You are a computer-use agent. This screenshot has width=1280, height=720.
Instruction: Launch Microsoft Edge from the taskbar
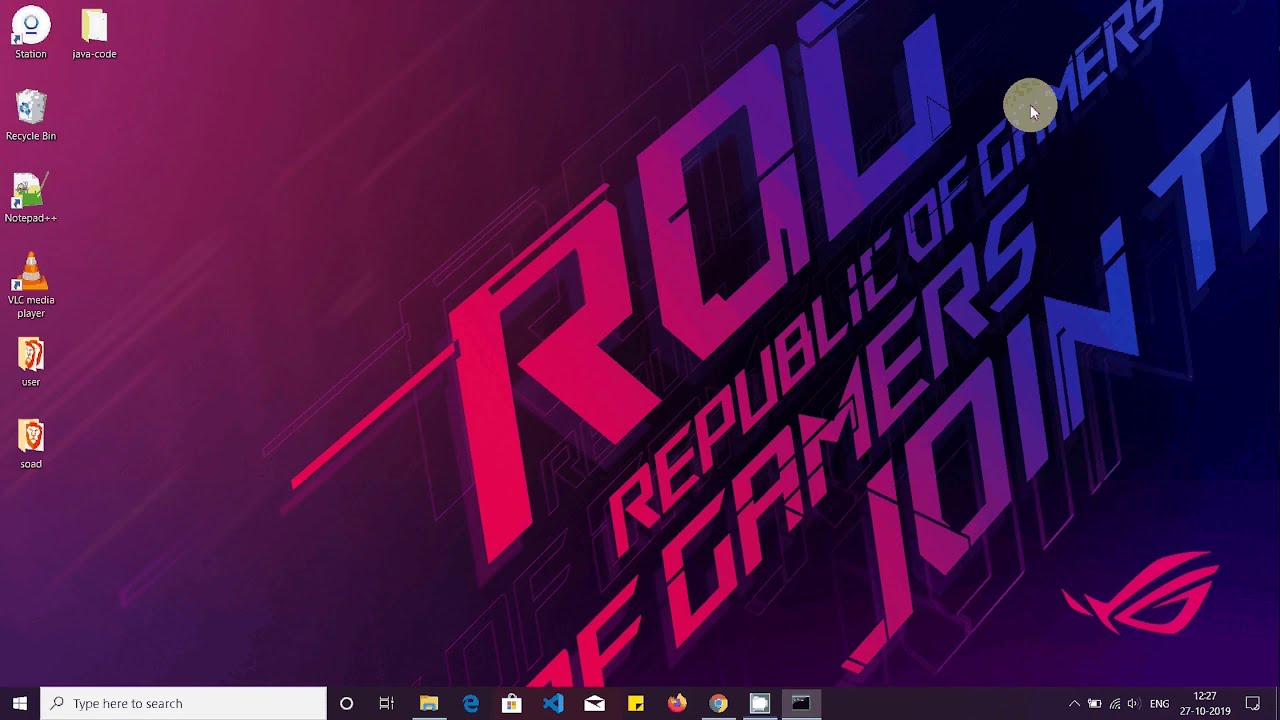470,703
